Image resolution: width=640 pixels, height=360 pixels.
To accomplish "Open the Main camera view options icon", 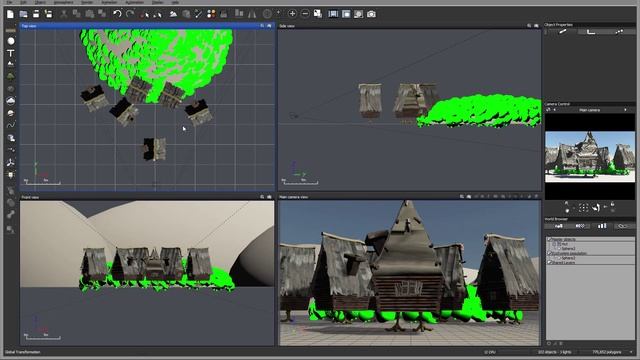I will [462, 196].
